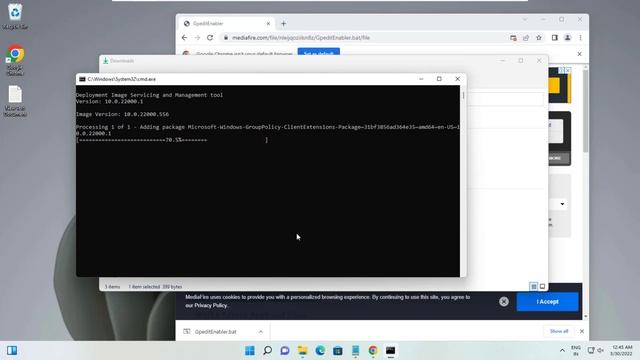The height and width of the screenshot is (360, 640).
Task: Open Microsoft Edge from the taskbar
Action: click(320, 350)
